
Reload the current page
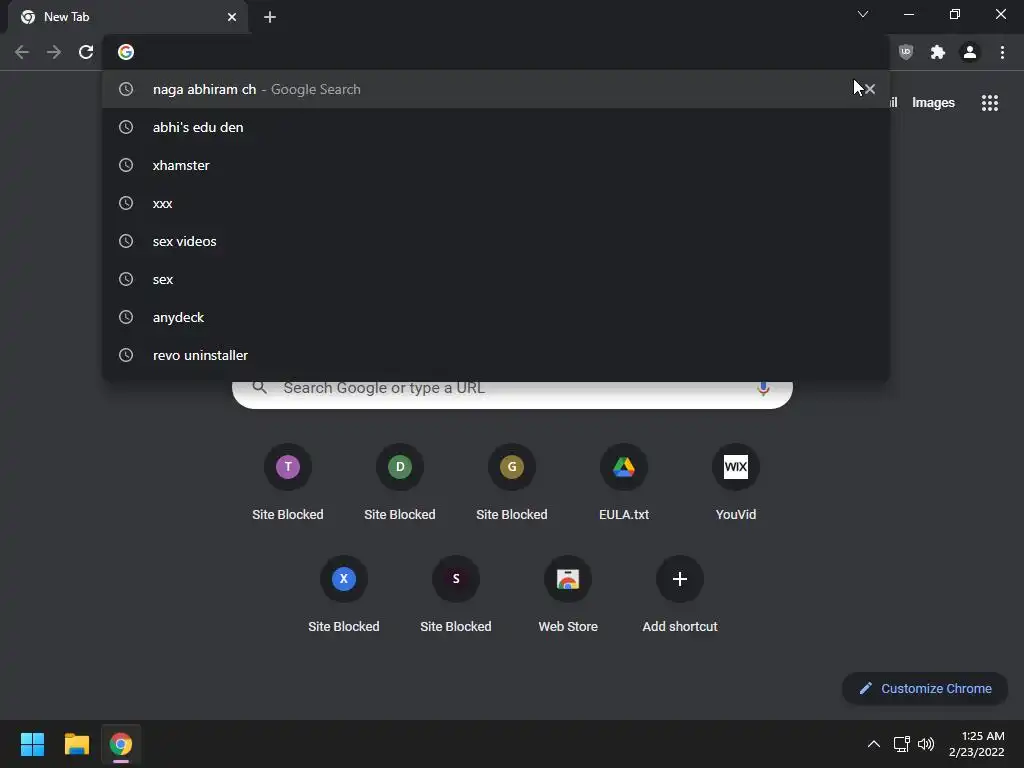point(86,52)
